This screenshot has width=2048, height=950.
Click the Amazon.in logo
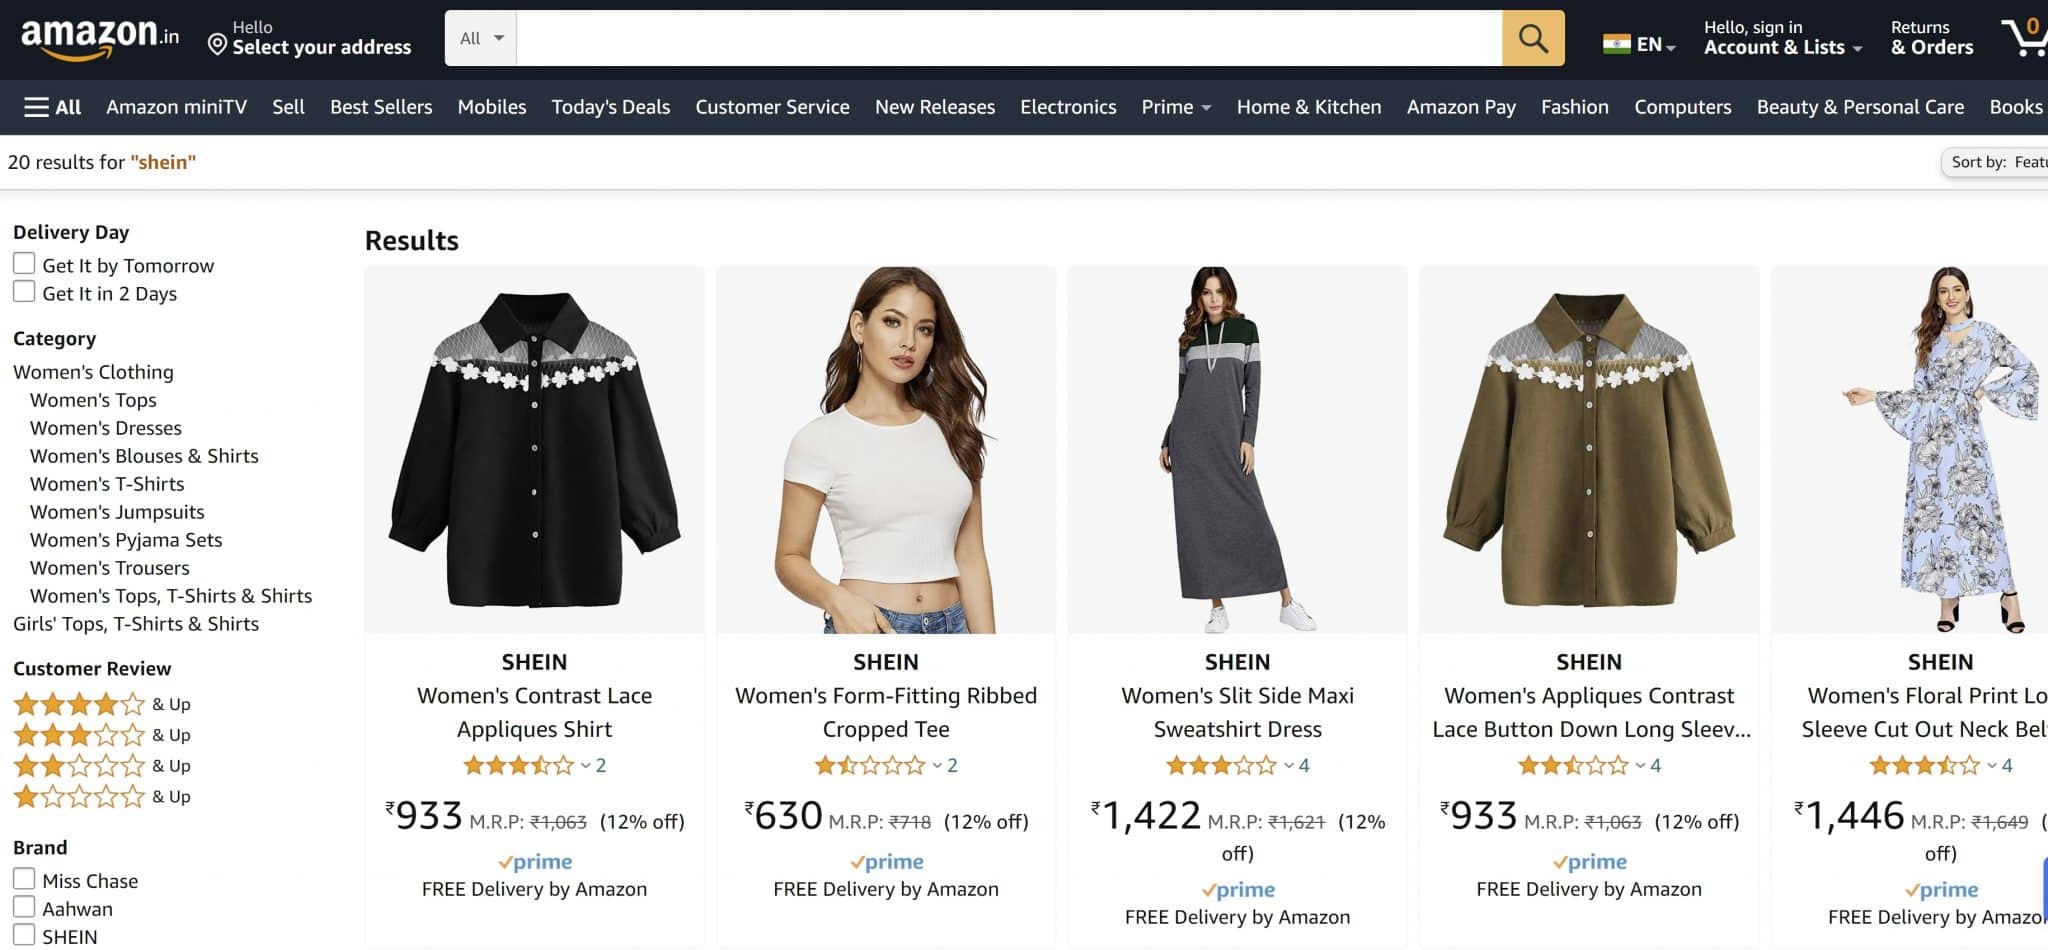100,38
